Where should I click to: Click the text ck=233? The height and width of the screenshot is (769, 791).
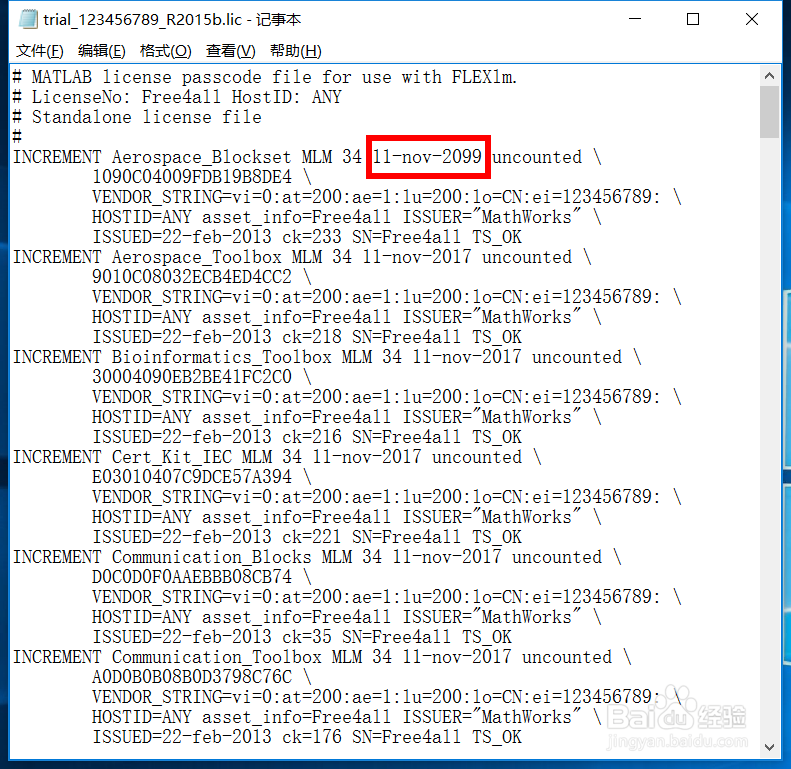pyautogui.click(x=312, y=237)
